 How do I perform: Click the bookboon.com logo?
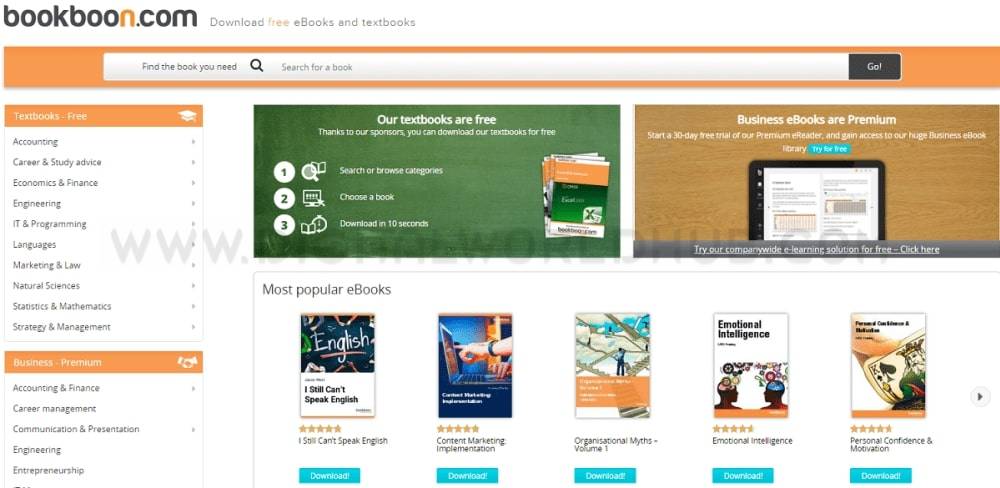pyautogui.click(x=101, y=15)
